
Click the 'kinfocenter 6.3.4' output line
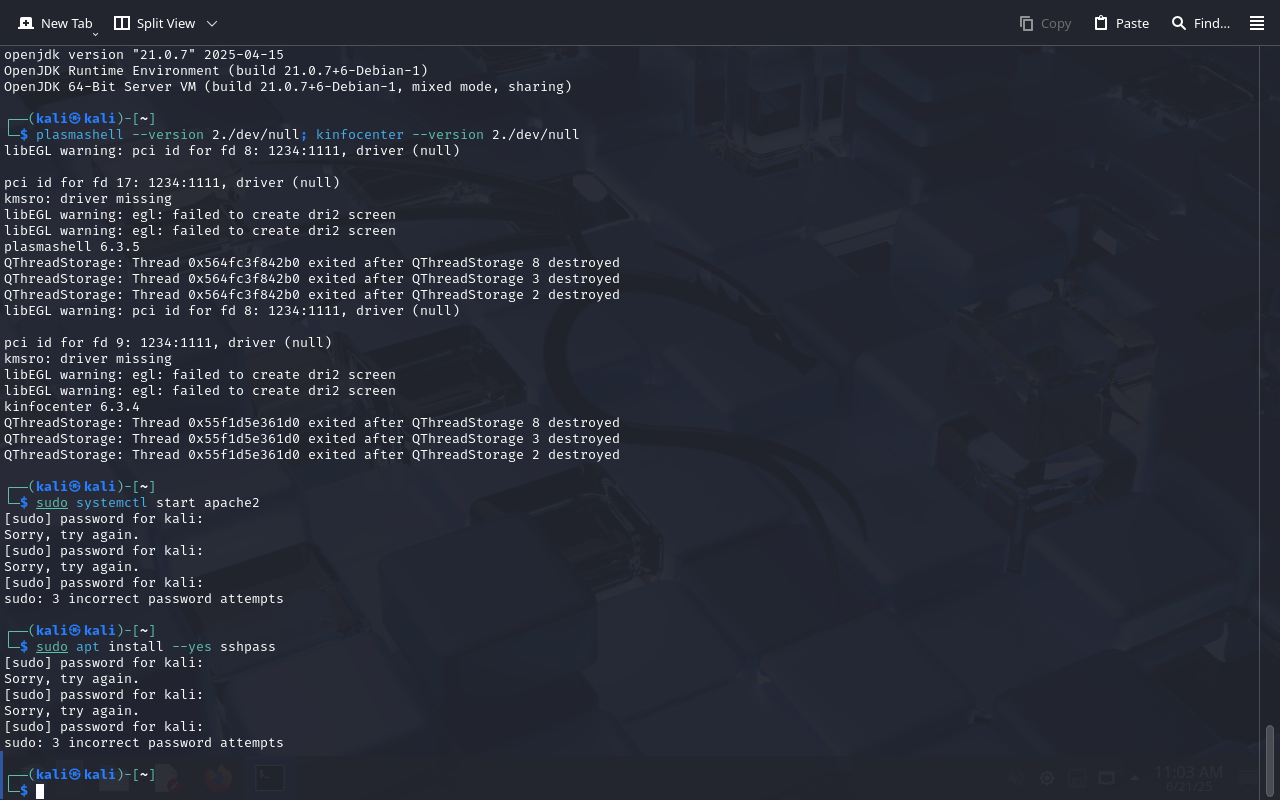[72, 407]
